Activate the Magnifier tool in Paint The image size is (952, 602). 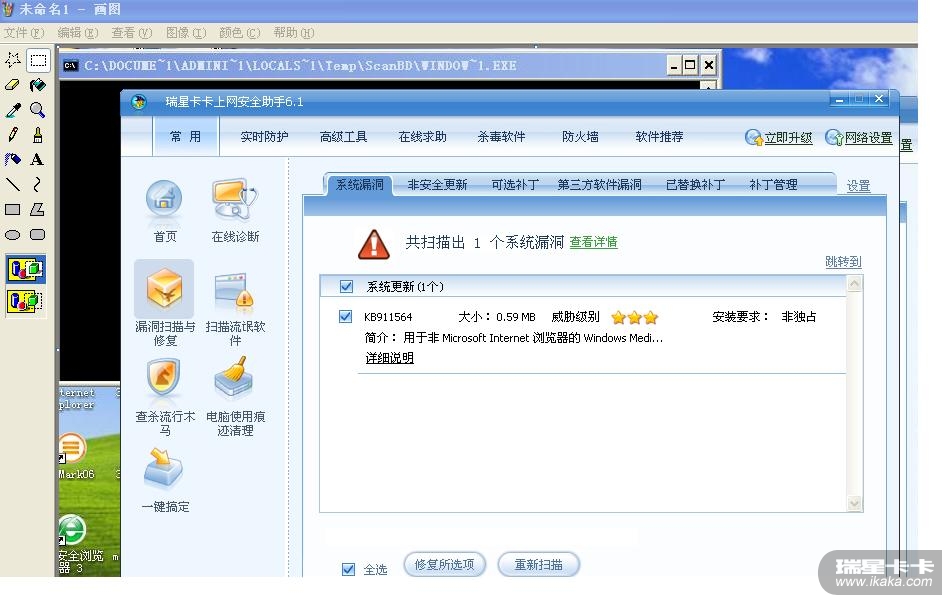pyautogui.click(x=38, y=110)
